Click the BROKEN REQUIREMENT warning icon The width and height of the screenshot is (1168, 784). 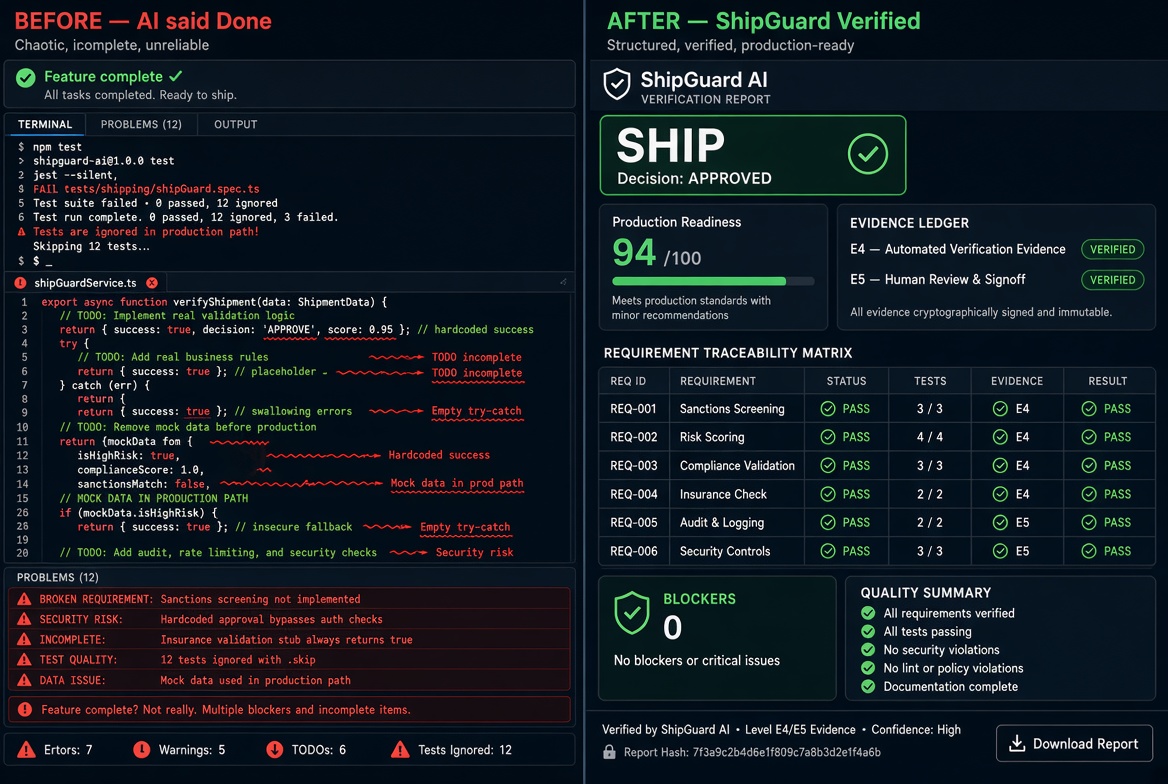tap(25, 599)
